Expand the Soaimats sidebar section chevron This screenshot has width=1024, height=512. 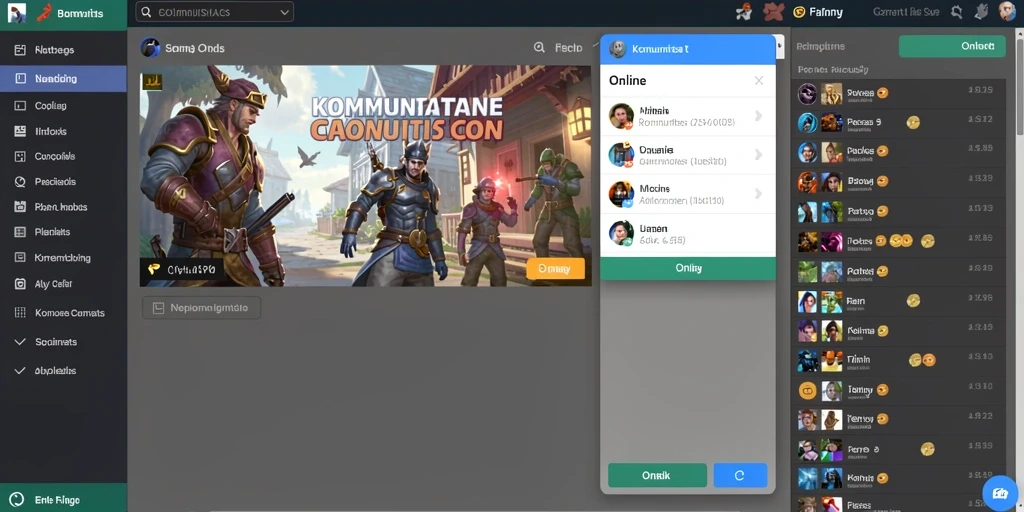coord(20,342)
